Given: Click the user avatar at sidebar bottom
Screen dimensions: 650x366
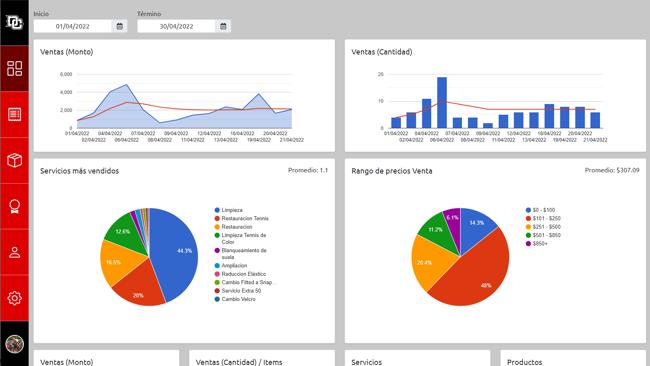Looking at the screenshot, I should [x=15, y=344].
